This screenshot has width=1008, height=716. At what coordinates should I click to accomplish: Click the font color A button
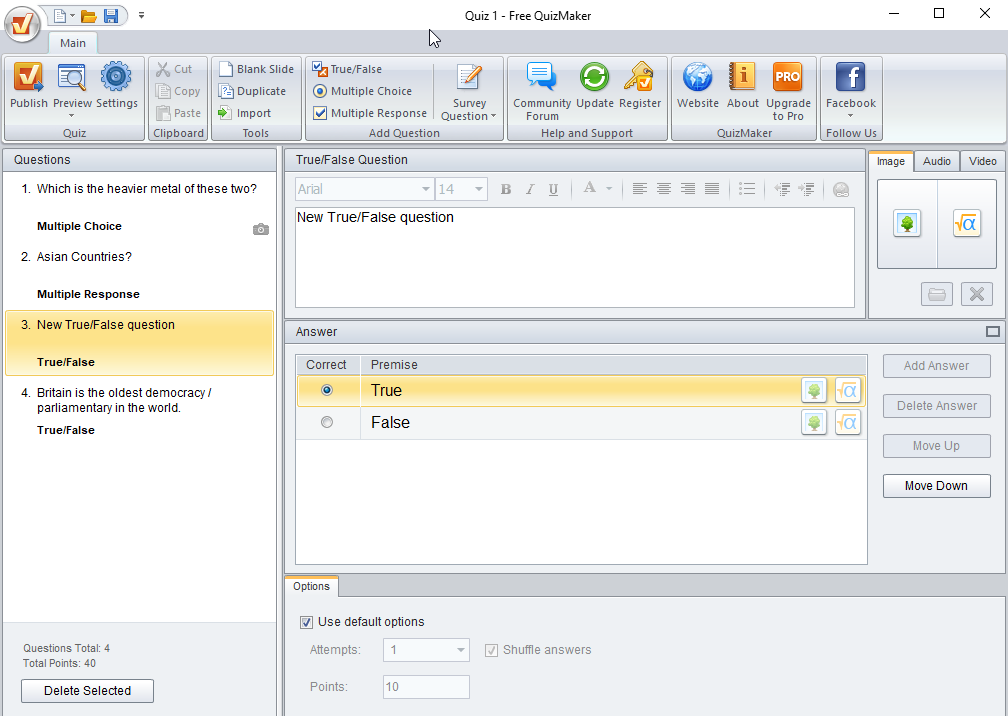(589, 188)
